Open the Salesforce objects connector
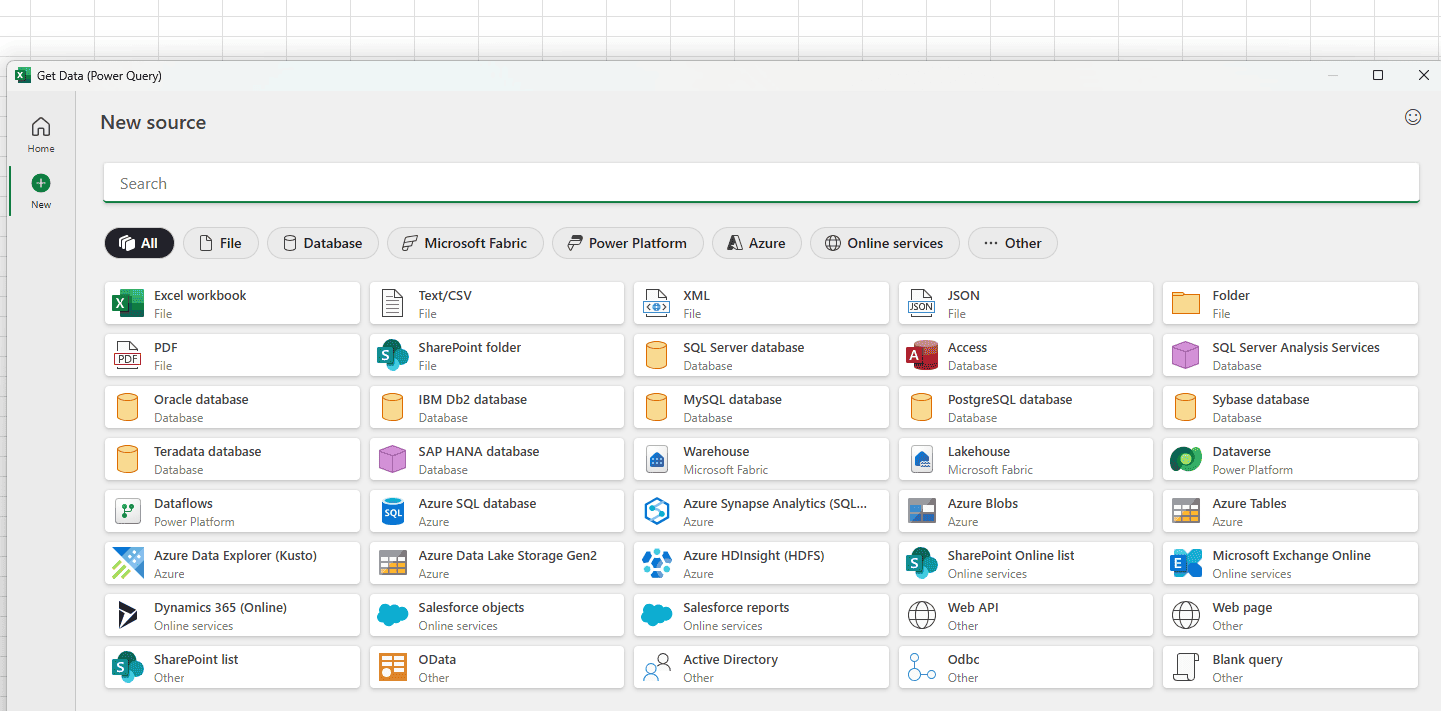Image resolution: width=1441 pixels, height=711 pixels. tap(496, 614)
